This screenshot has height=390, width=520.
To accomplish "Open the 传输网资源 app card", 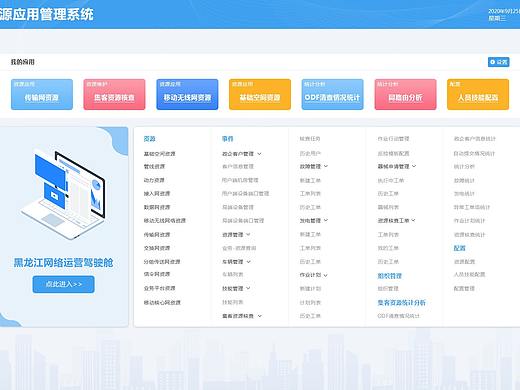I will [42, 94].
